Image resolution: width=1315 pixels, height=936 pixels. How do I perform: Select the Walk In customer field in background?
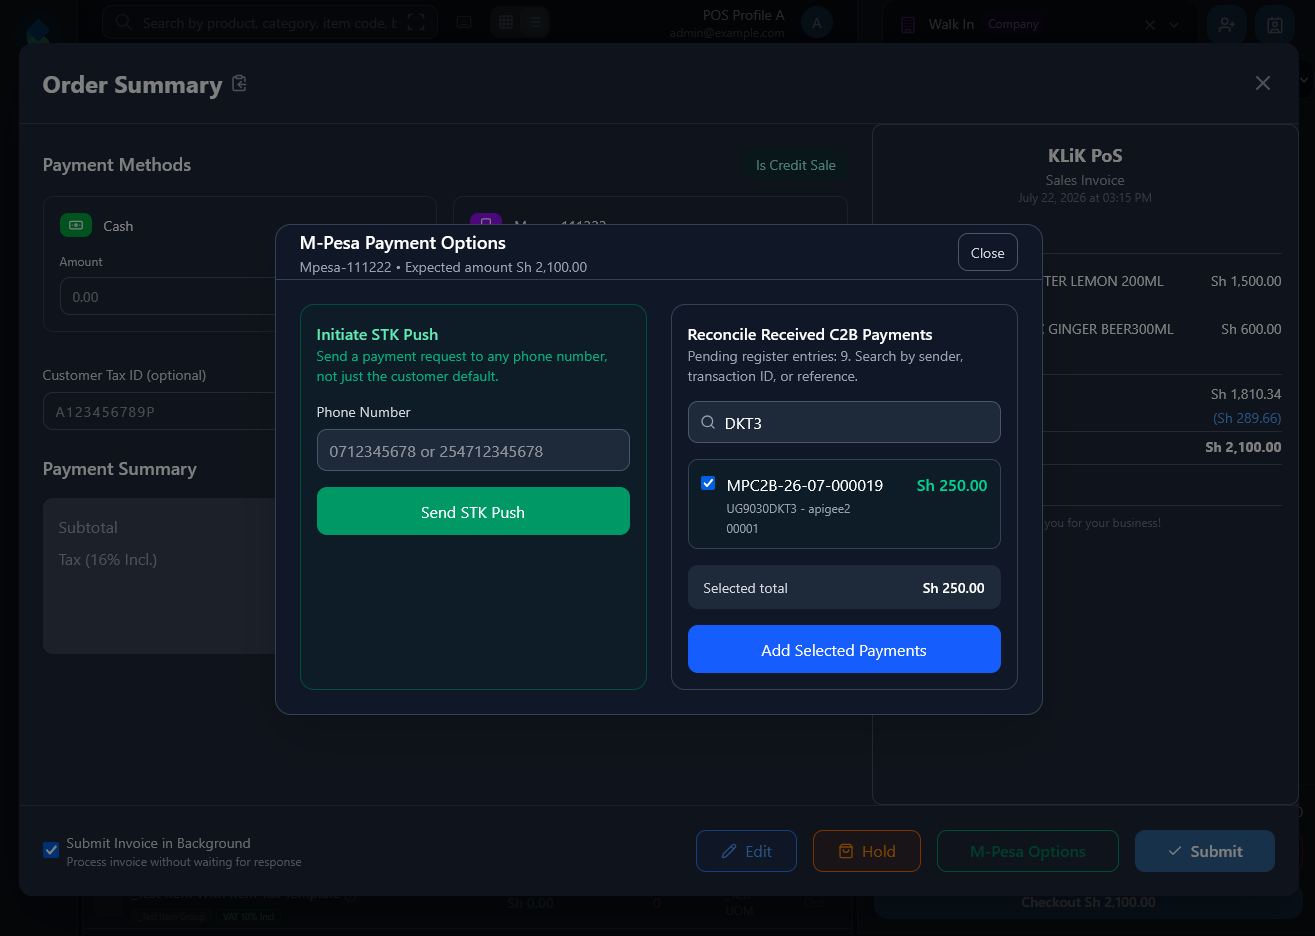(x=1040, y=25)
